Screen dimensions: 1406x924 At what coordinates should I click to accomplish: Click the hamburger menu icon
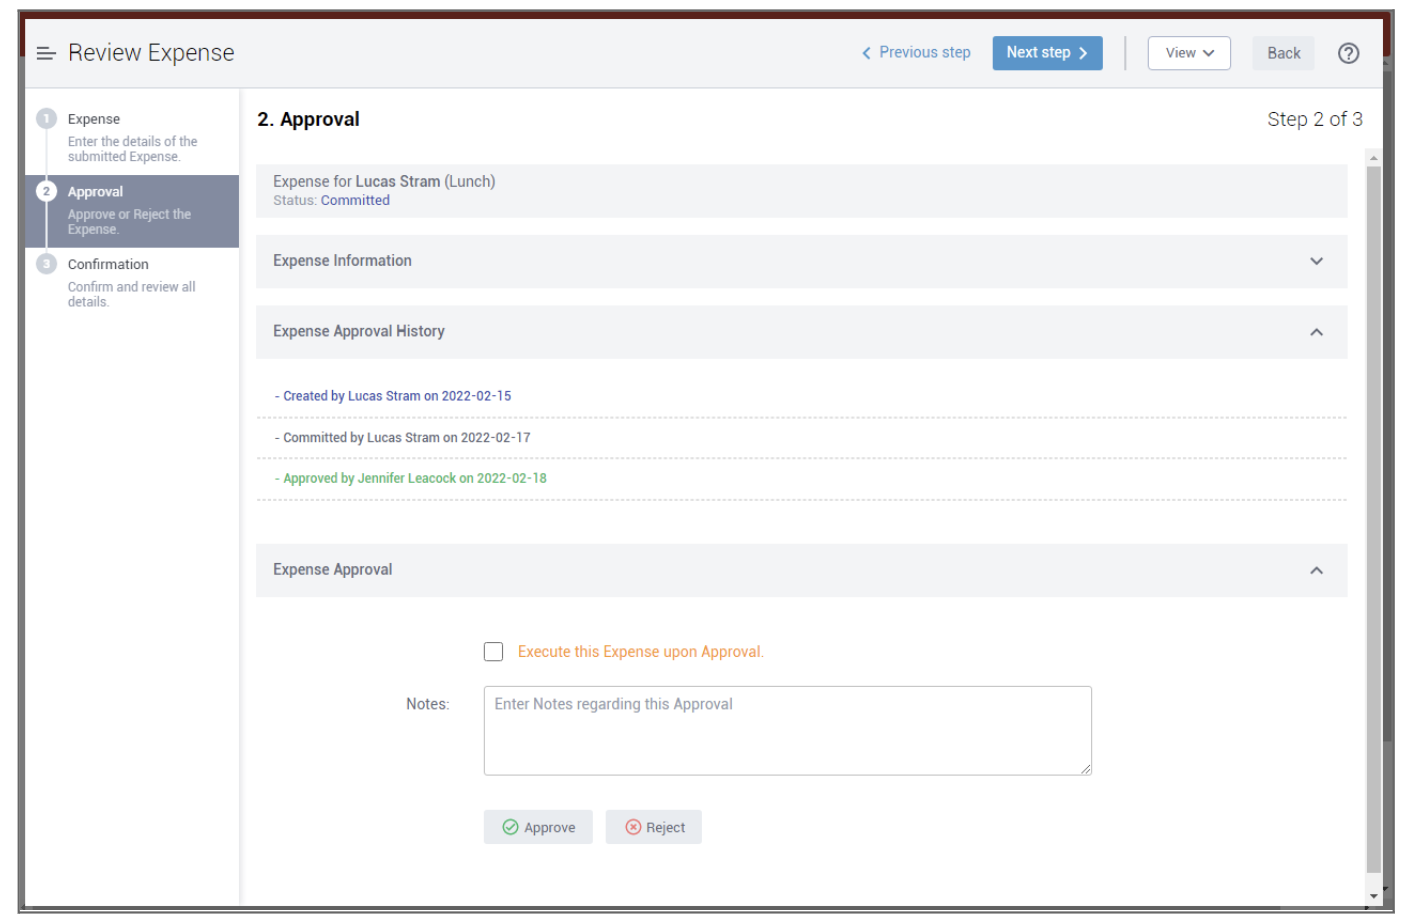[x=45, y=53]
